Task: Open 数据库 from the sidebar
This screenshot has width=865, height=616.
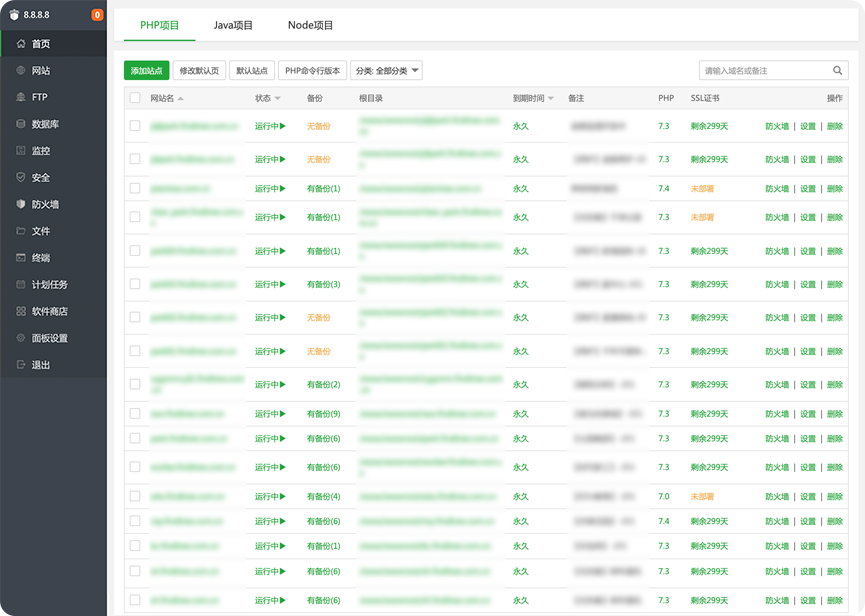Action: click(44, 124)
